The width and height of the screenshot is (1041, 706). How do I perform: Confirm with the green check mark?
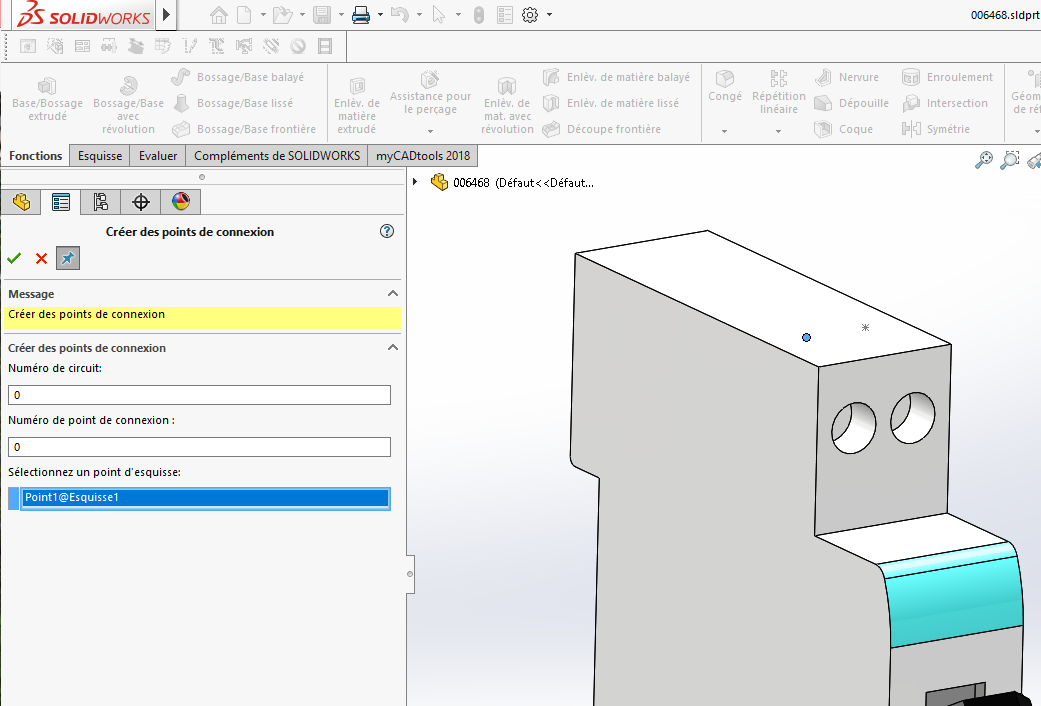(x=14, y=258)
